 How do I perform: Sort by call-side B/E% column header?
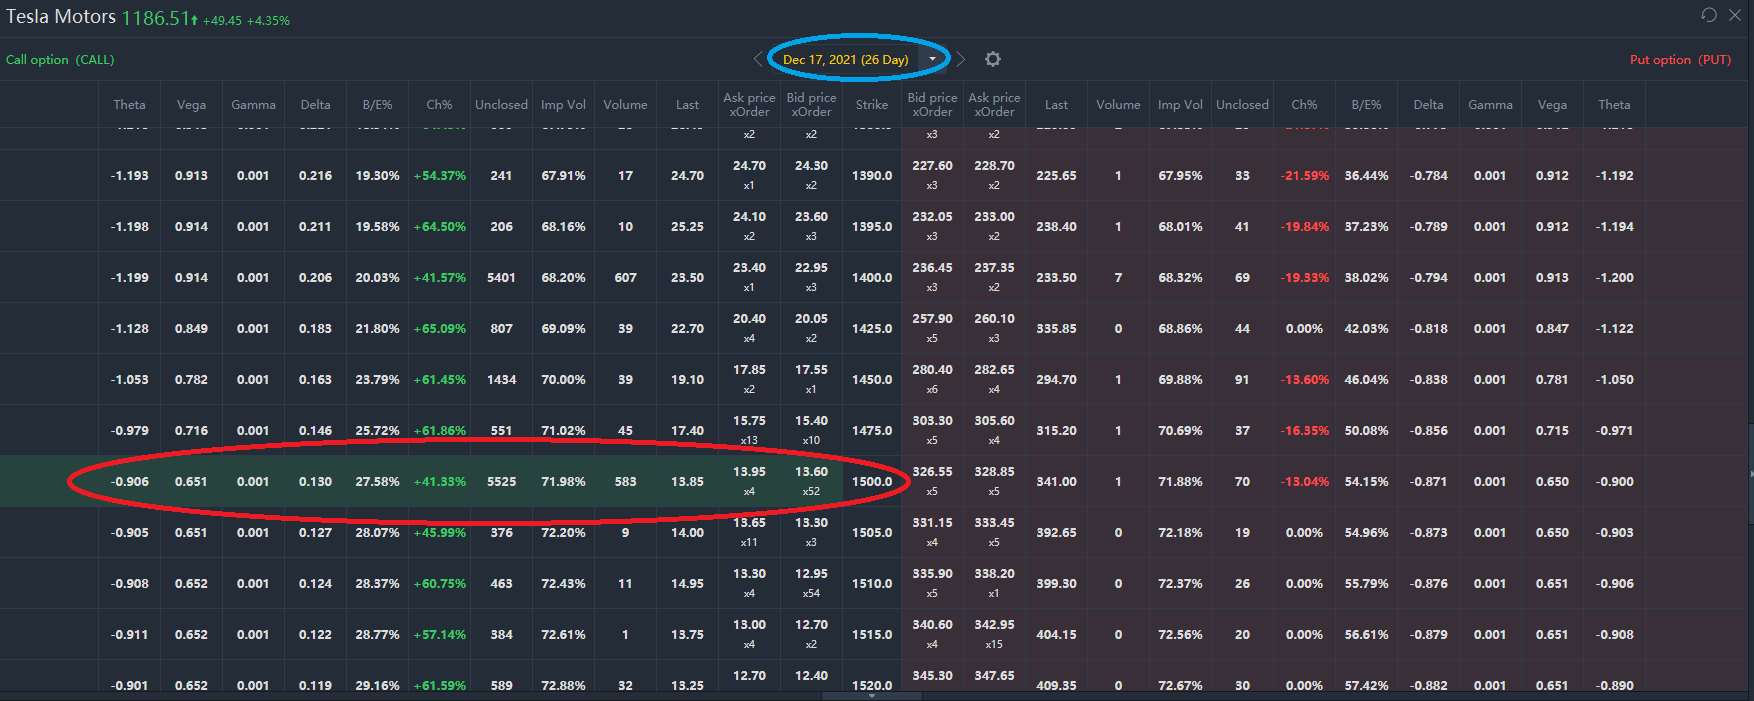377,104
